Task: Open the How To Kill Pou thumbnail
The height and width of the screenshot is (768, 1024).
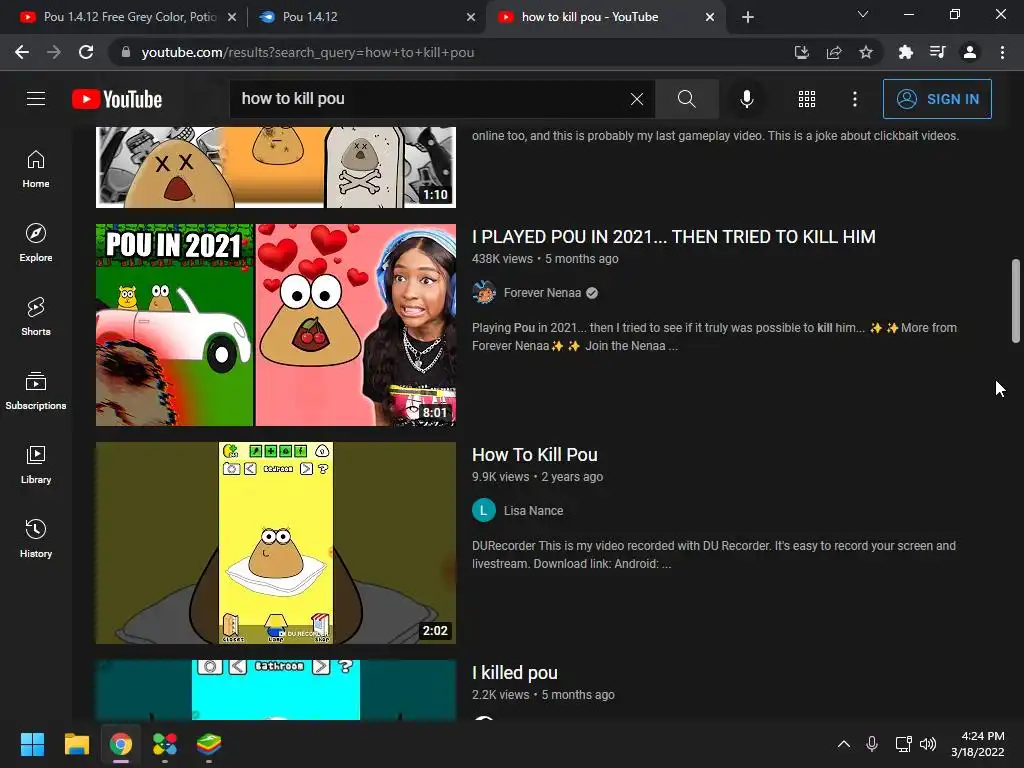Action: (276, 543)
